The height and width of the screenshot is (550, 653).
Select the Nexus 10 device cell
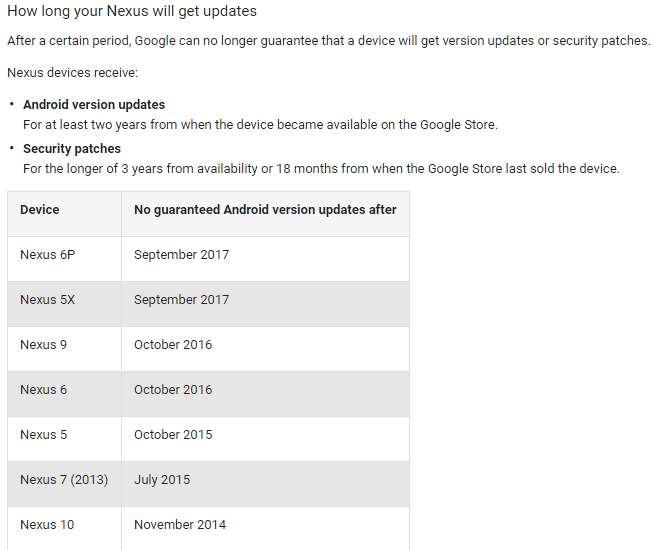[x=47, y=525]
